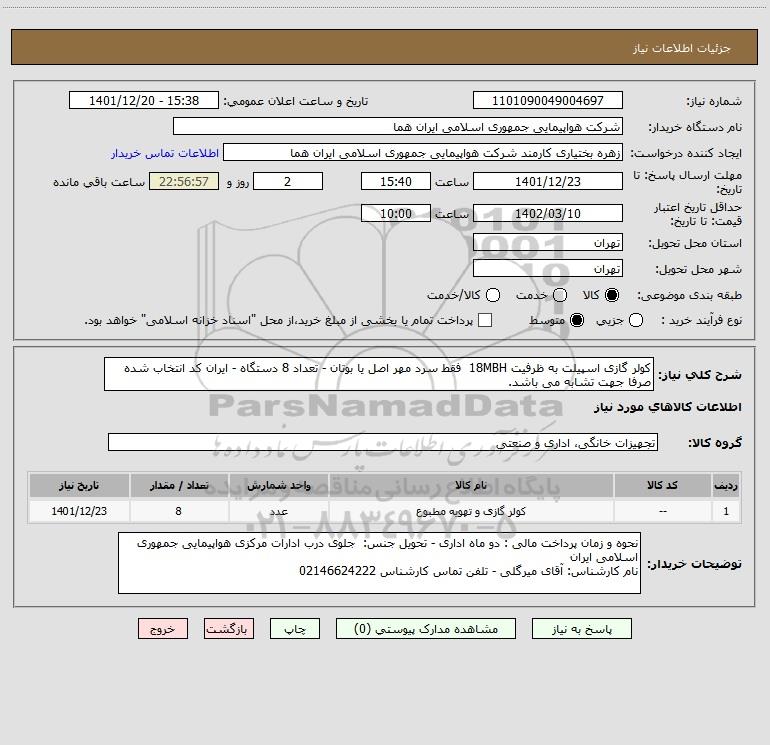The width and height of the screenshot is (770, 745).
Task: Click the شهر محل تحویل field
Action: coord(547,268)
